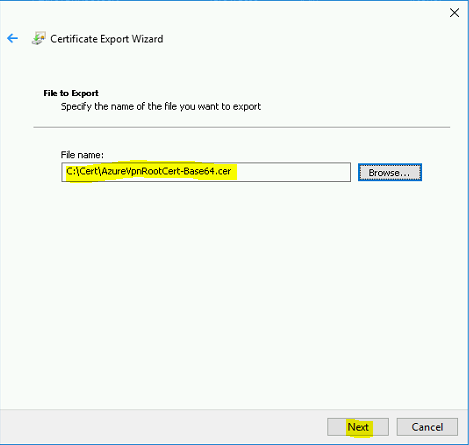The width and height of the screenshot is (469, 445).
Task: Focus the File name text box
Action: pyautogui.click(x=206, y=172)
